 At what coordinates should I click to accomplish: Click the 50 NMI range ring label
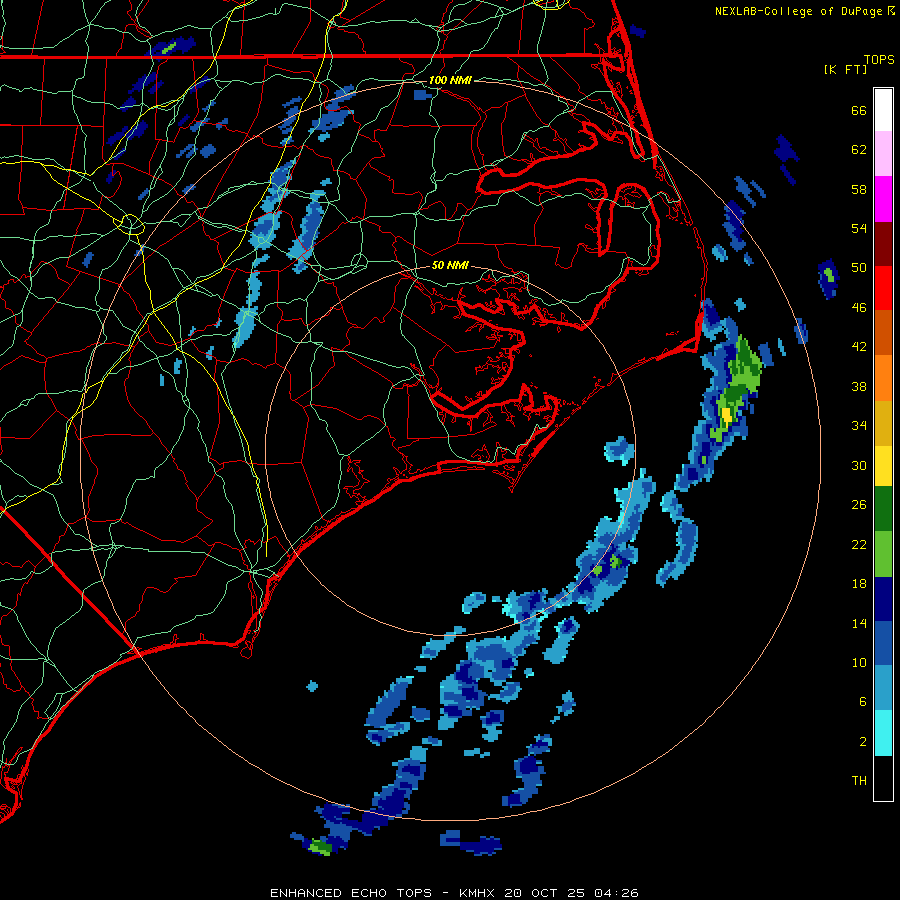[450, 265]
